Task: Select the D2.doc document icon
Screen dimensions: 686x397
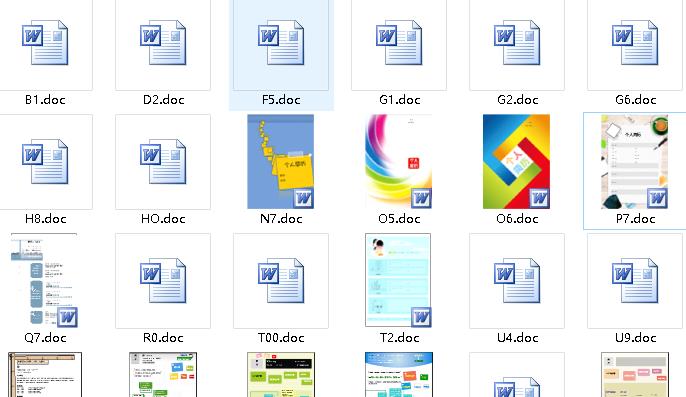Action: tap(163, 42)
